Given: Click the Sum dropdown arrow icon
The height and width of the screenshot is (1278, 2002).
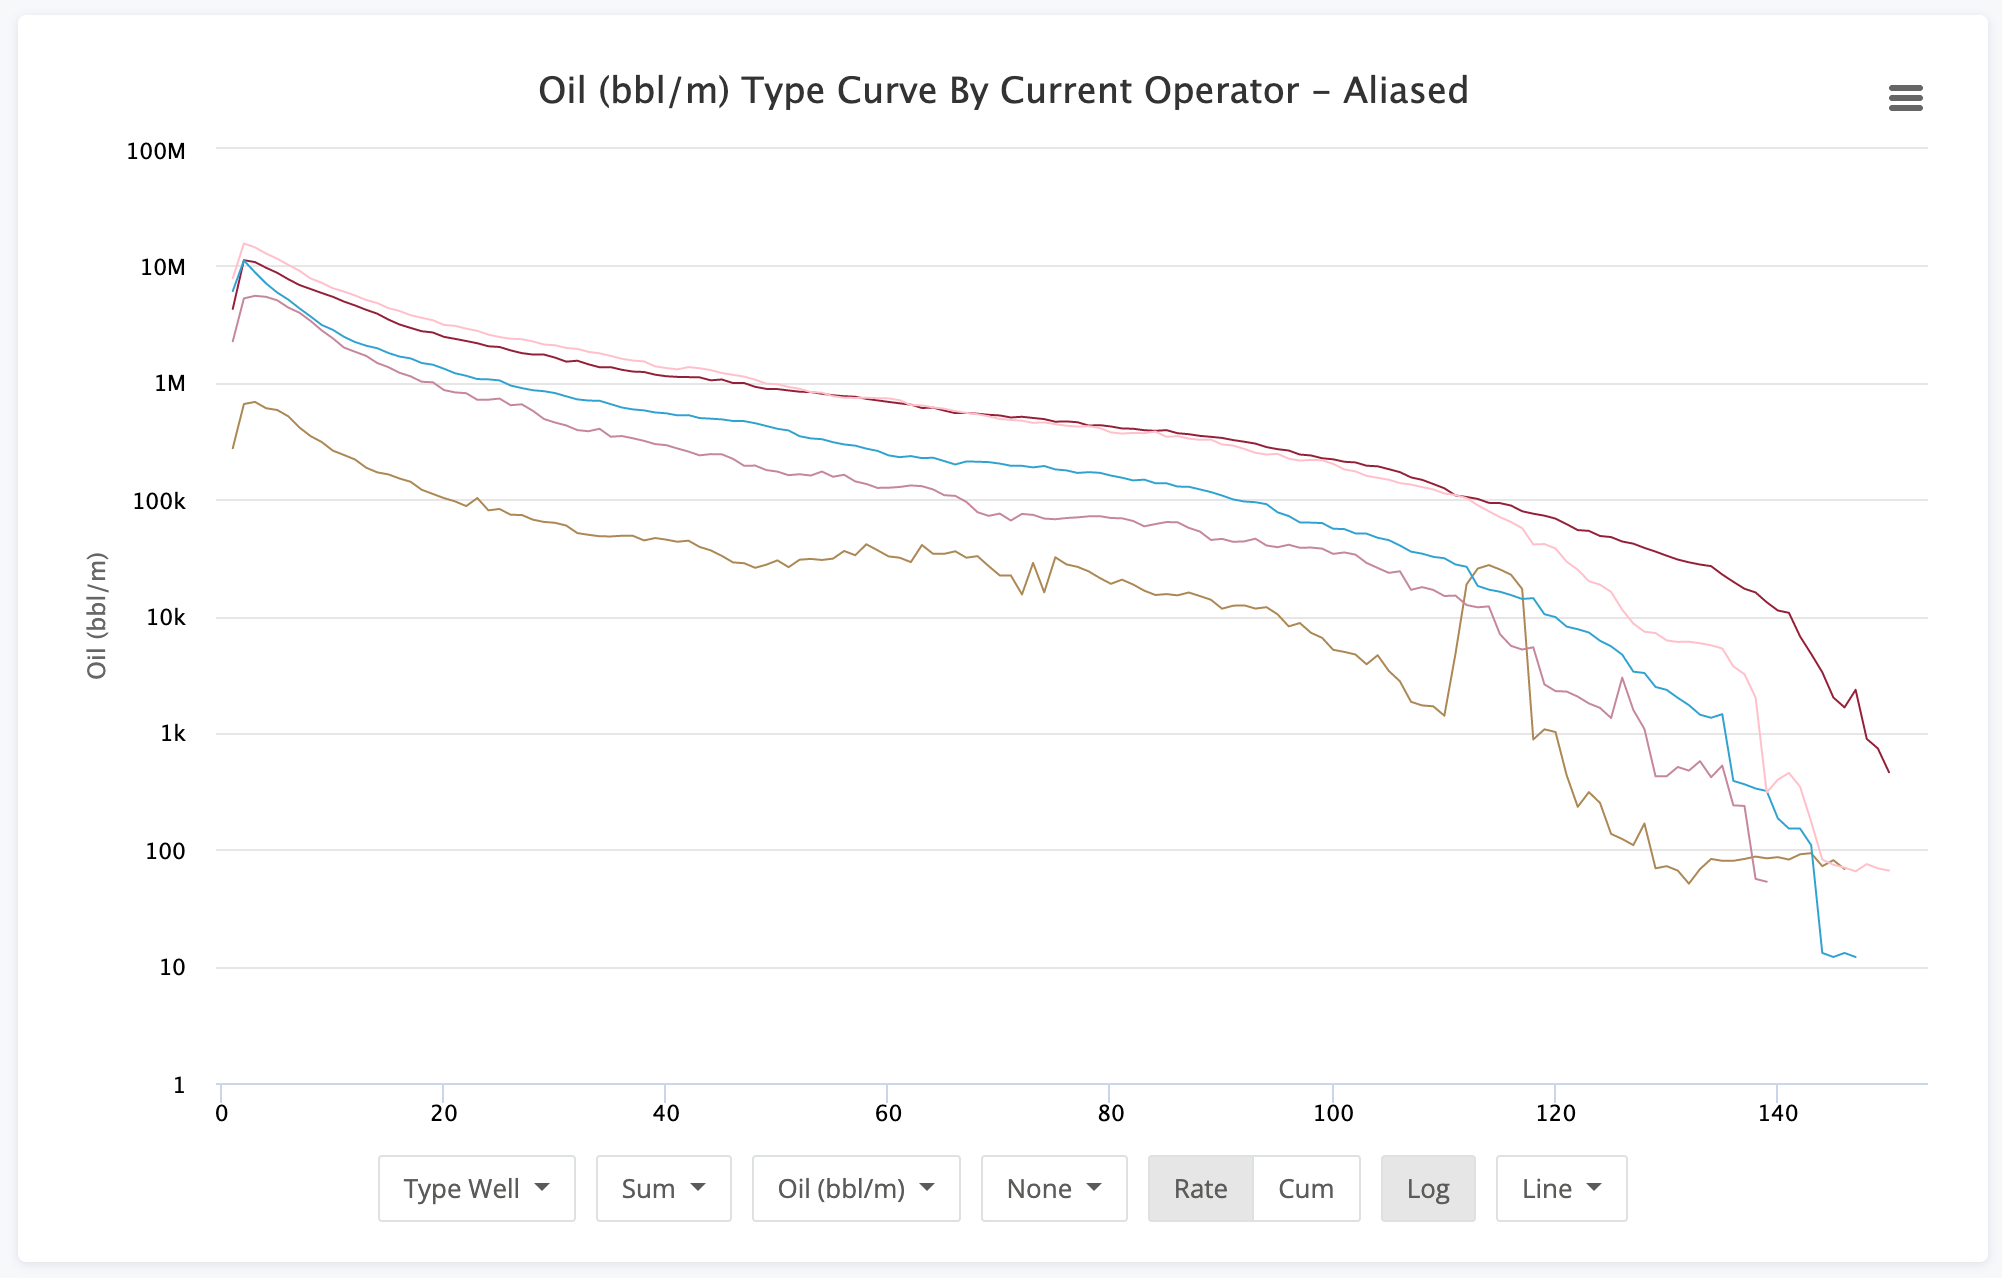Looking at the screenshot, I should pyautogui.click(x=697, y=1188).
